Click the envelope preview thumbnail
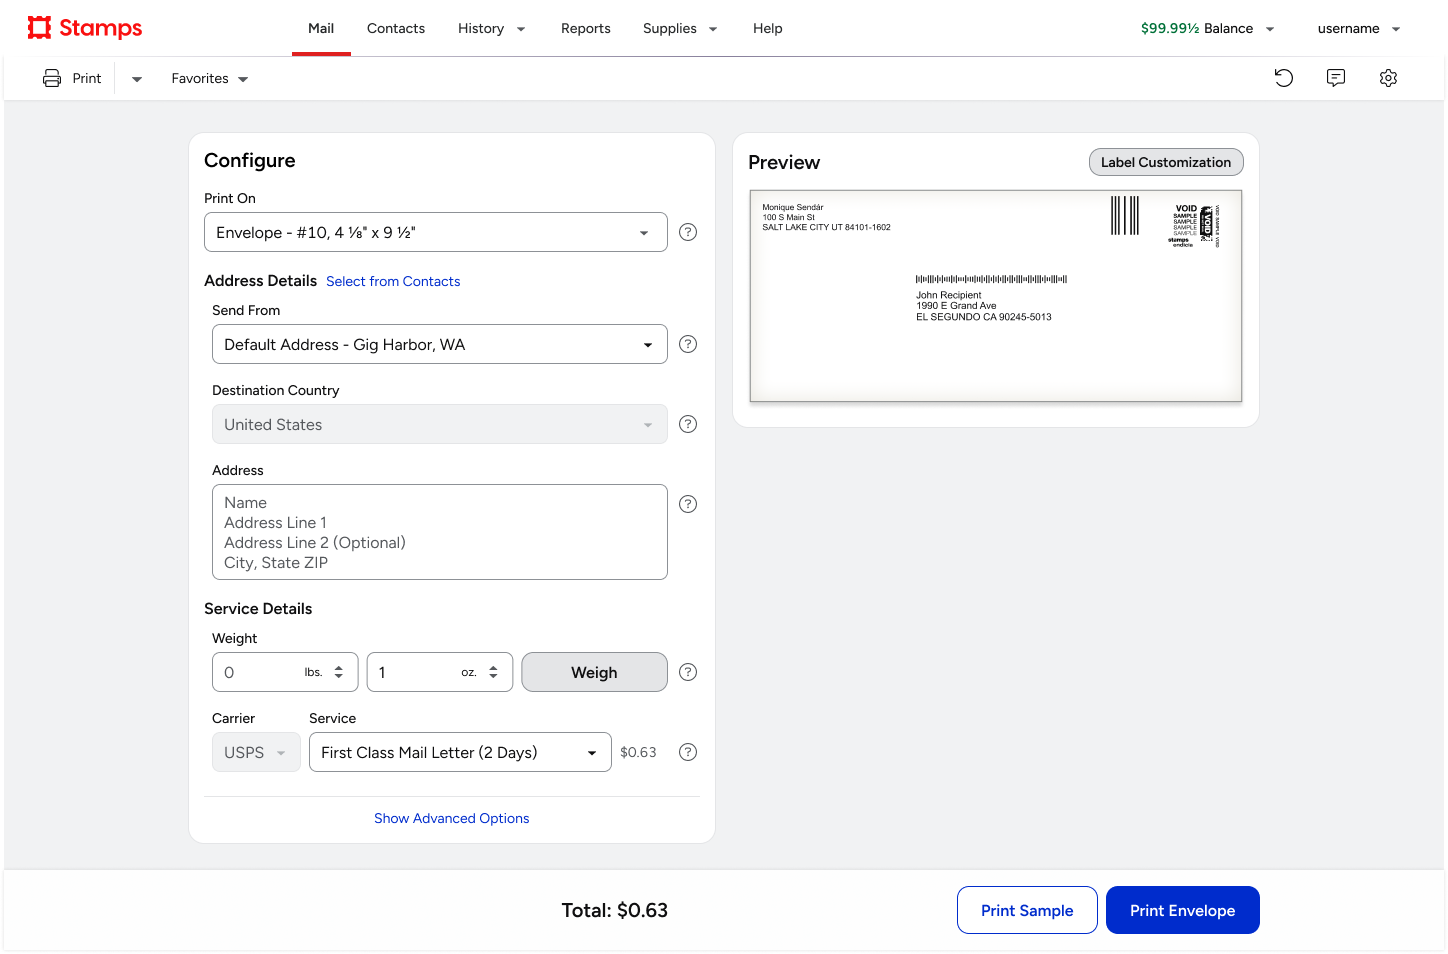This screenshot has height=954, width=1448. click(996, 296)
